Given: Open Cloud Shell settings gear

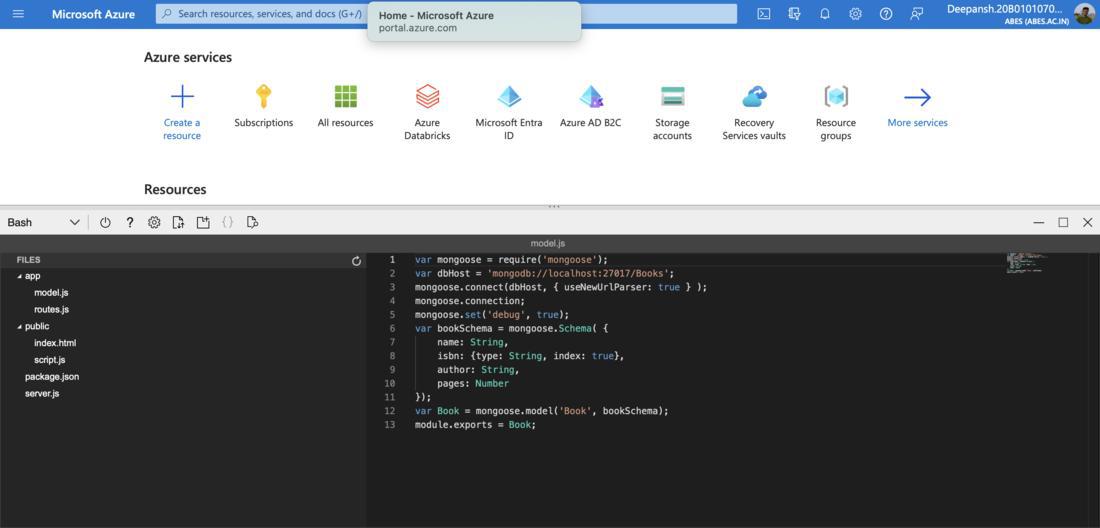Looking at the screenshot, I should pos(154,222).
